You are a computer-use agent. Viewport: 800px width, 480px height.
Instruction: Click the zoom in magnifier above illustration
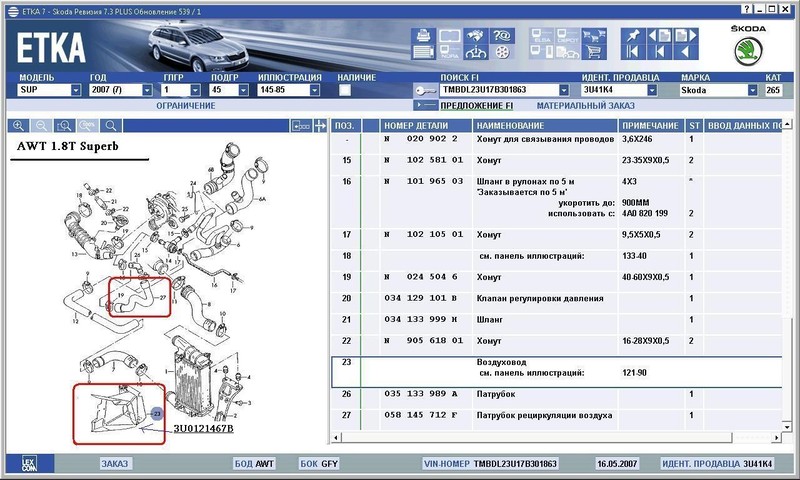click(x=18, y=126)
